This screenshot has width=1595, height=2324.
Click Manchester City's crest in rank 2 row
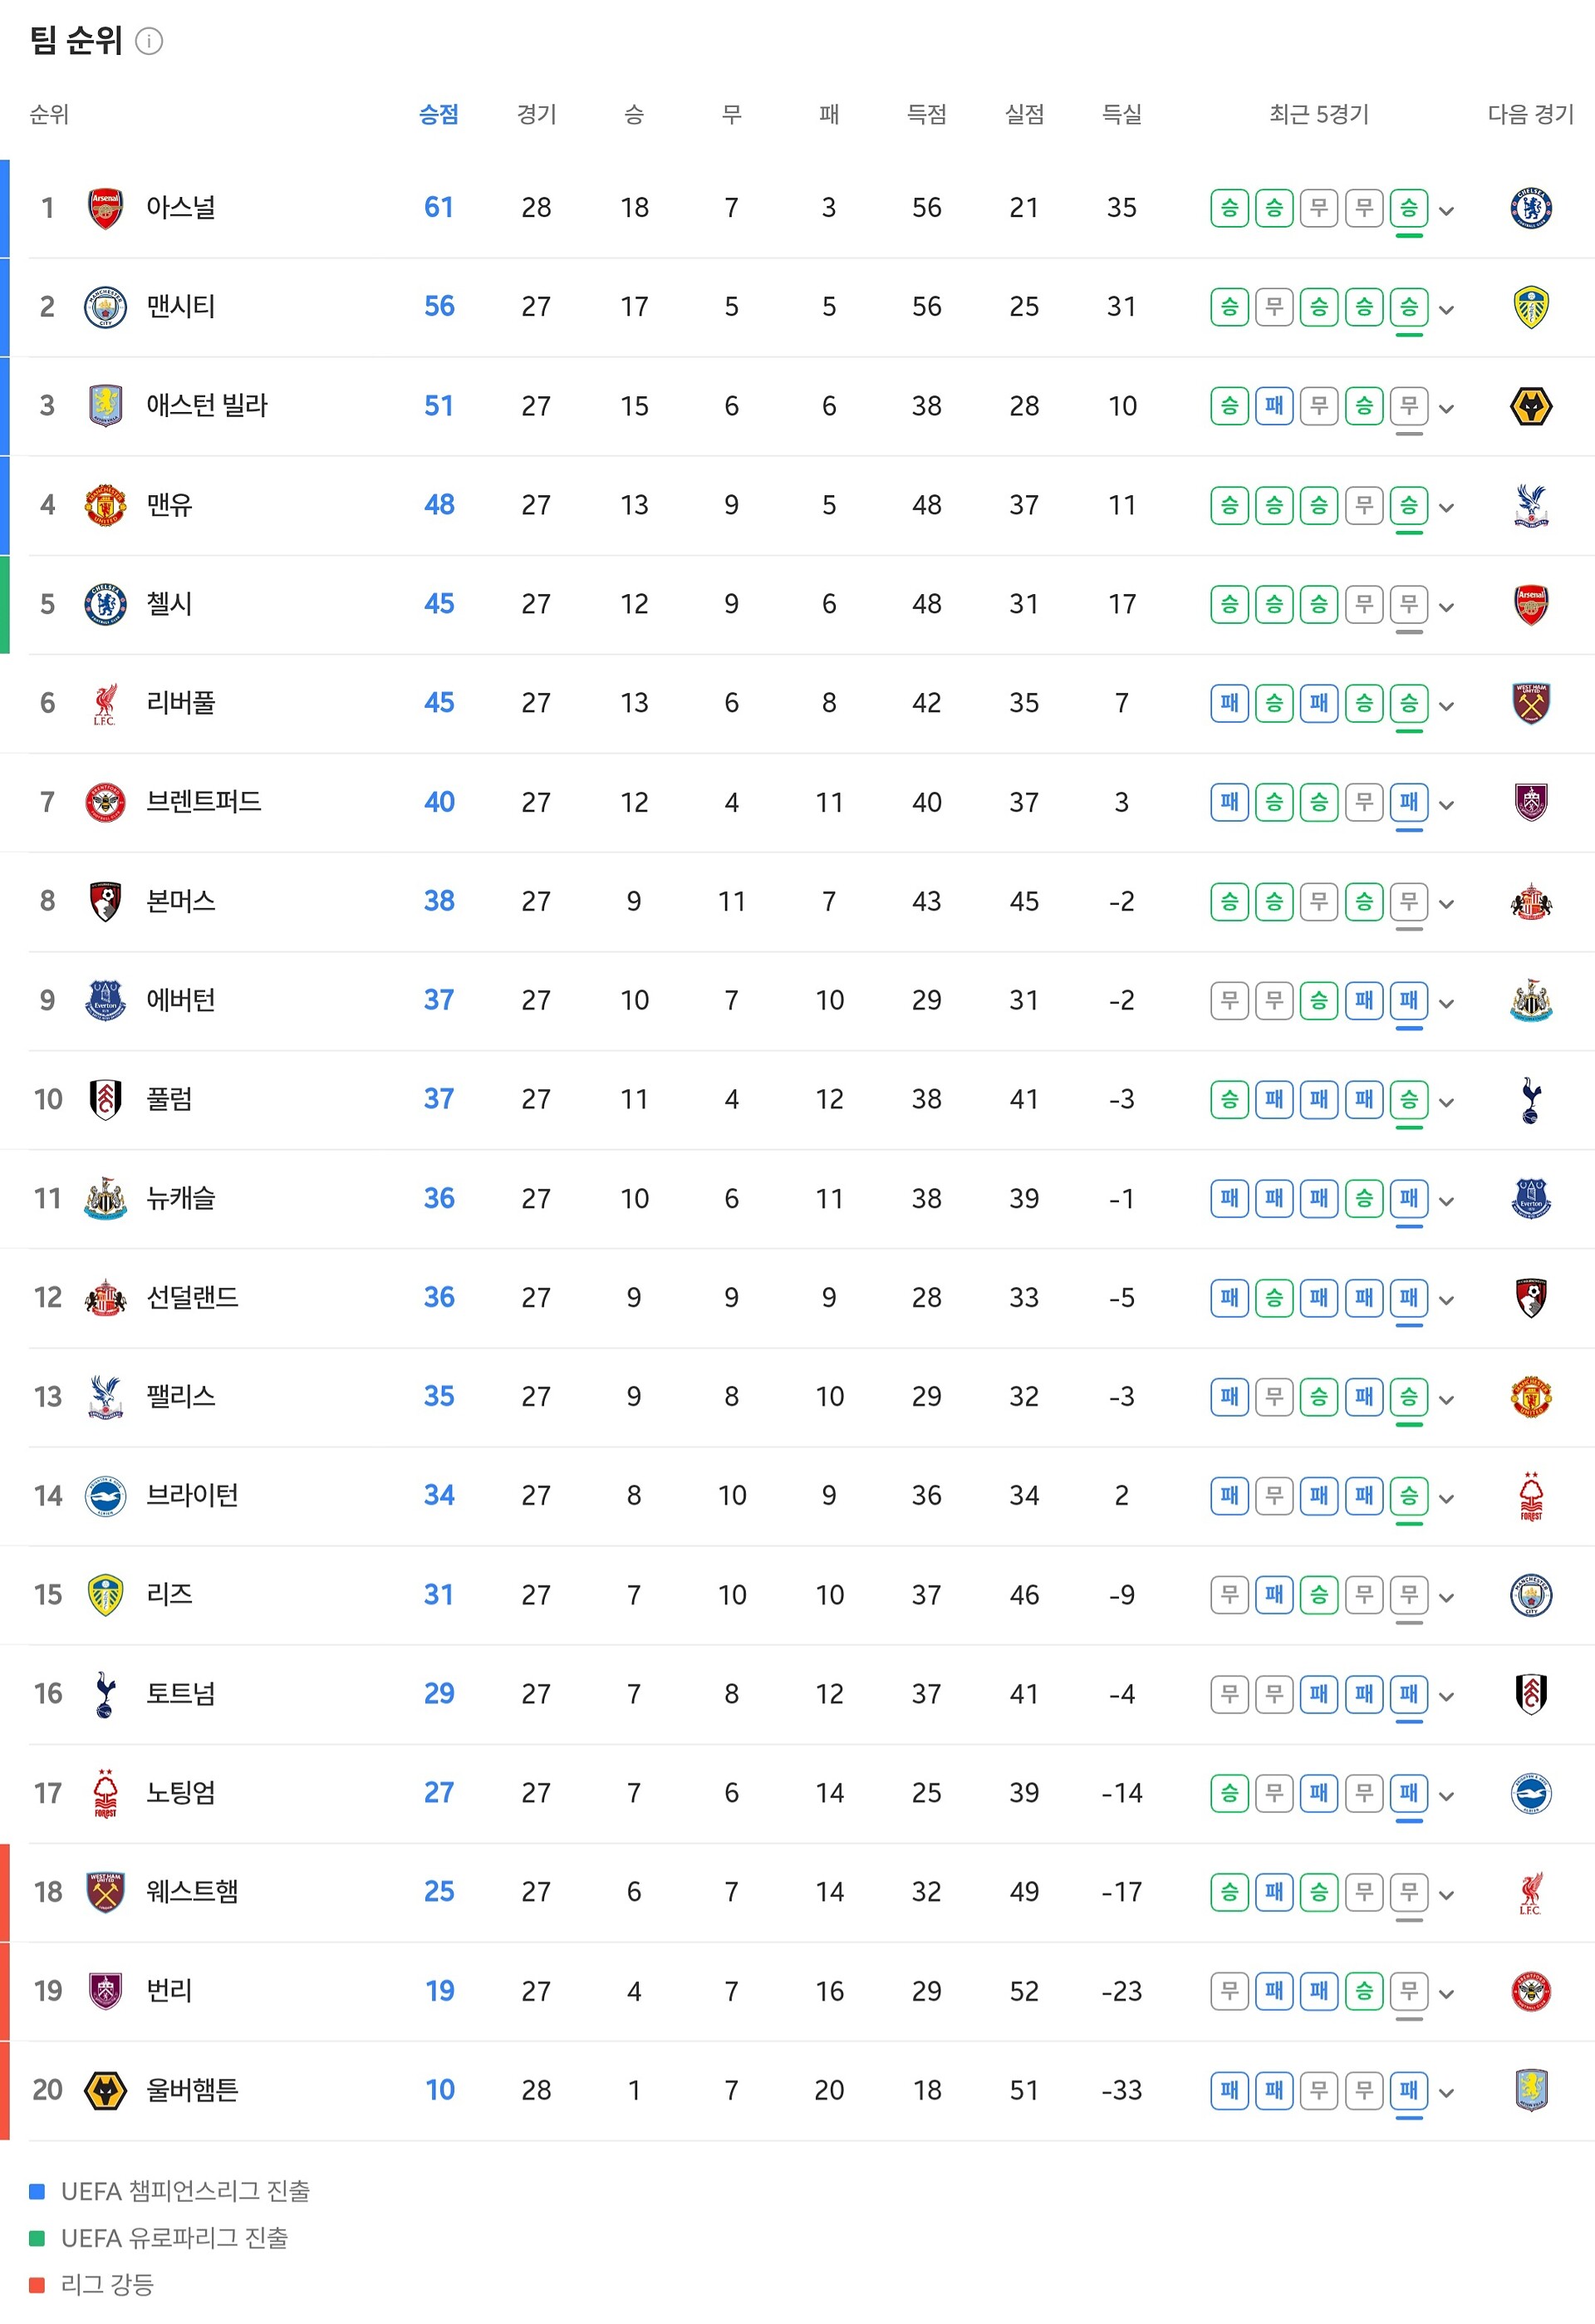pyautogui.click(x=105, y=307)
